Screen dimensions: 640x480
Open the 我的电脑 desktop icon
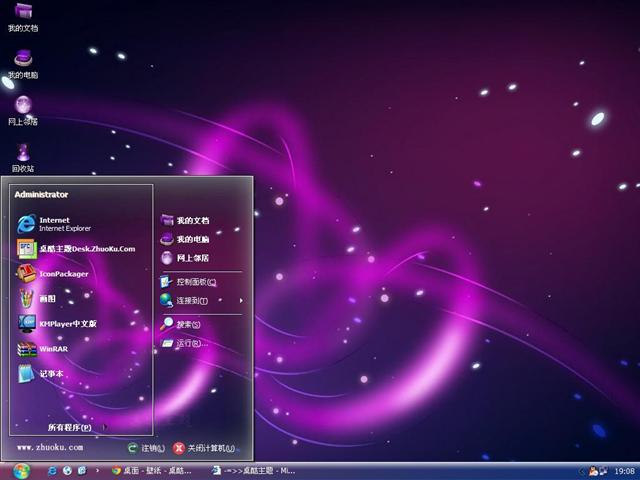tap(23, 62)
